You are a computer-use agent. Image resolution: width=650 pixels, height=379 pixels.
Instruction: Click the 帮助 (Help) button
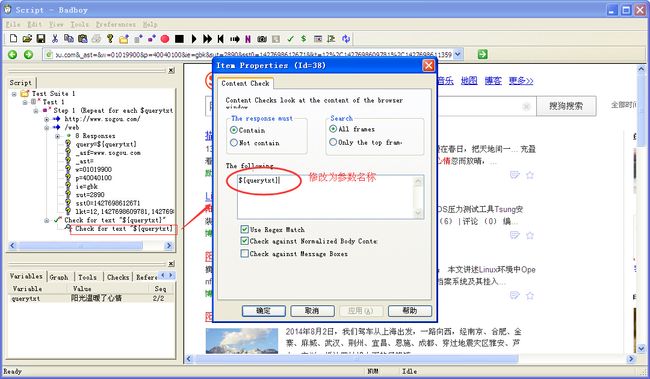[410, 311]
